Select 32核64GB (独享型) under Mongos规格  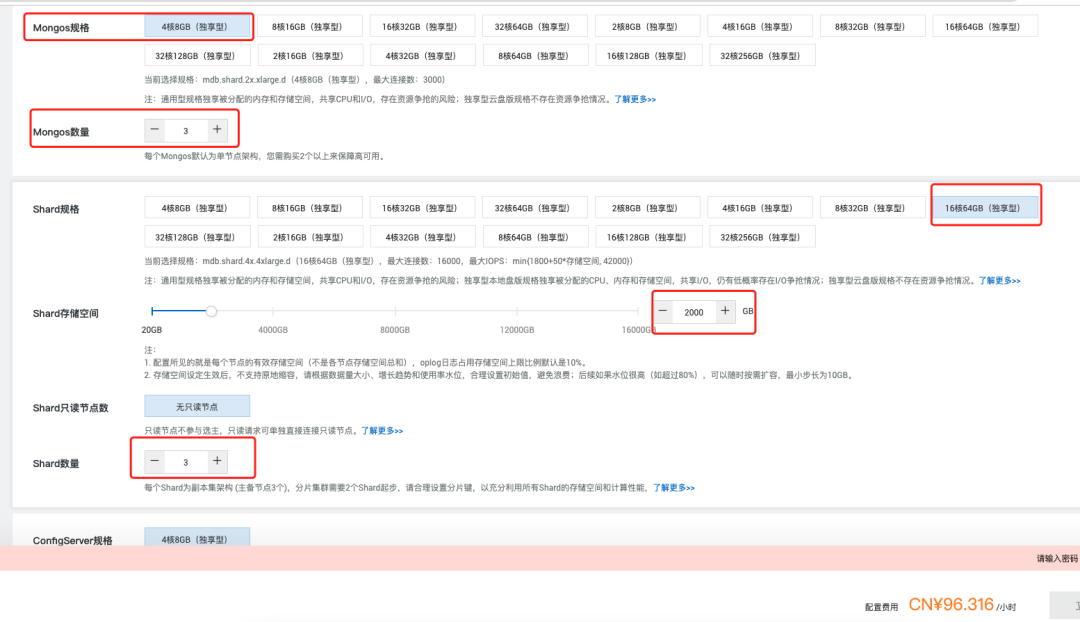(x=534, y=27)
